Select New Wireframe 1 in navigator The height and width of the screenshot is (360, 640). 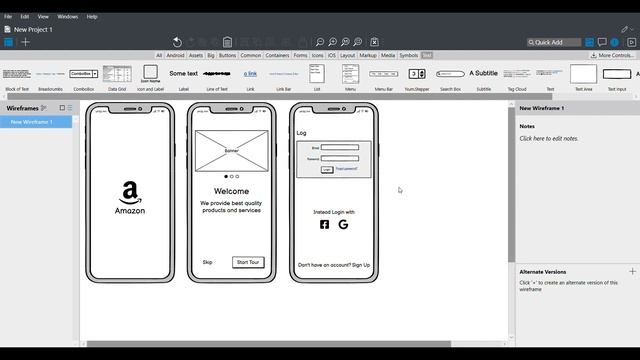[x=36, y=122]
